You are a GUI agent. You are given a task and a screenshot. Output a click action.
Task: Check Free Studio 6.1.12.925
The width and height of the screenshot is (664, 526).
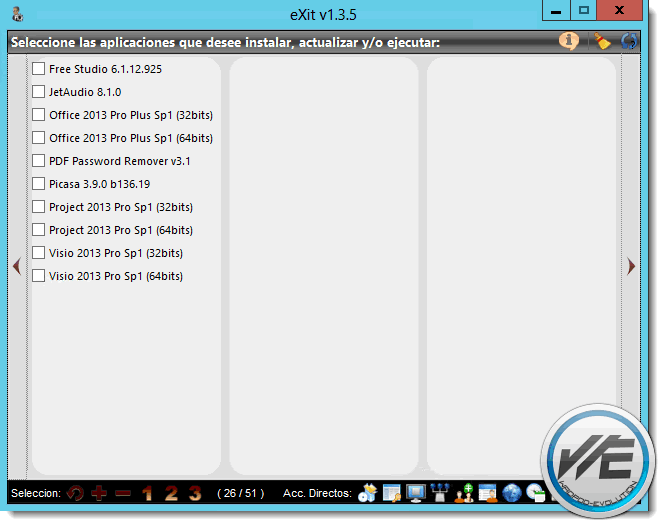[x=39, y=69]
